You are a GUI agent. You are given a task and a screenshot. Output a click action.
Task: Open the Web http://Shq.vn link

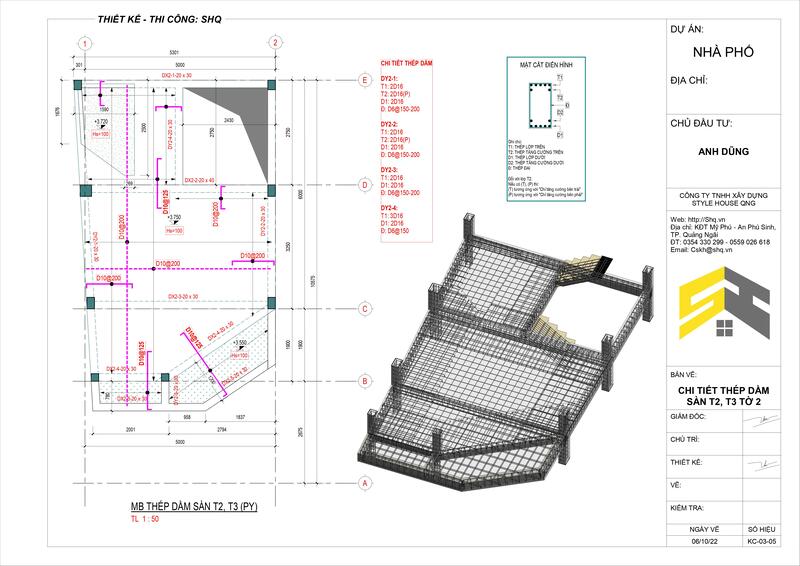pyautogui.click(x=697, y=219)
